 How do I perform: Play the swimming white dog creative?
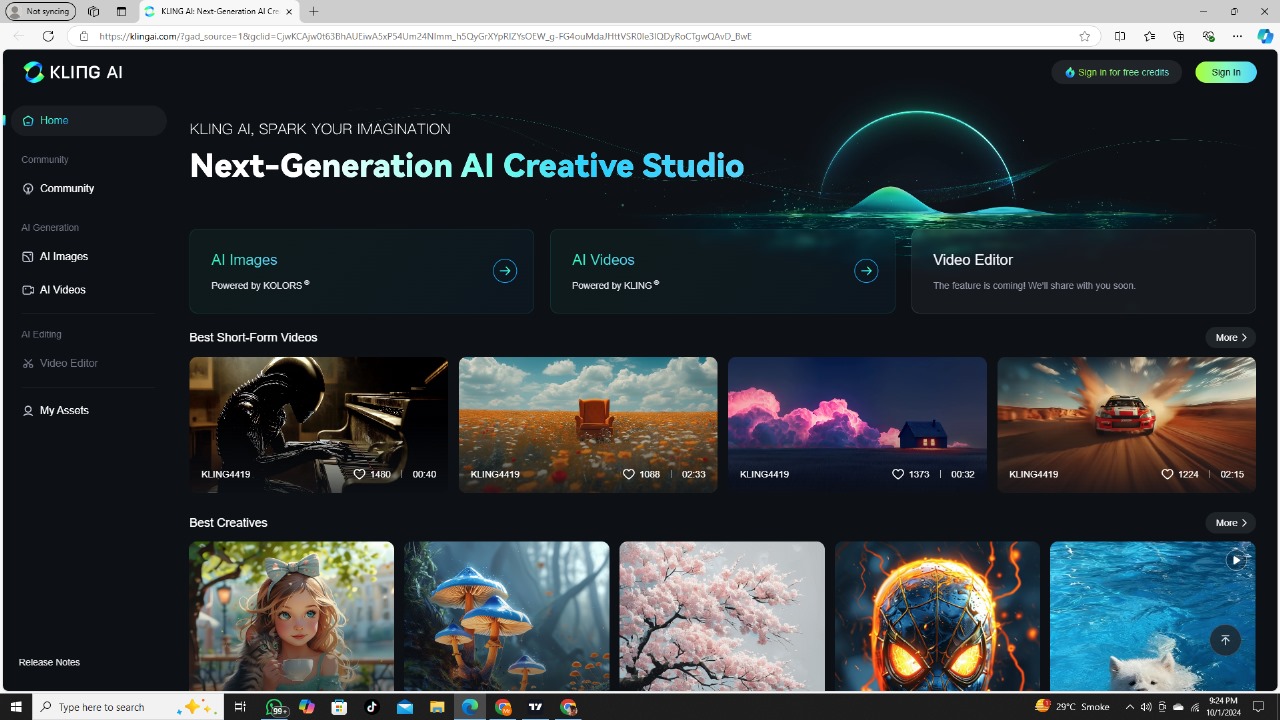coord(1237,560)
